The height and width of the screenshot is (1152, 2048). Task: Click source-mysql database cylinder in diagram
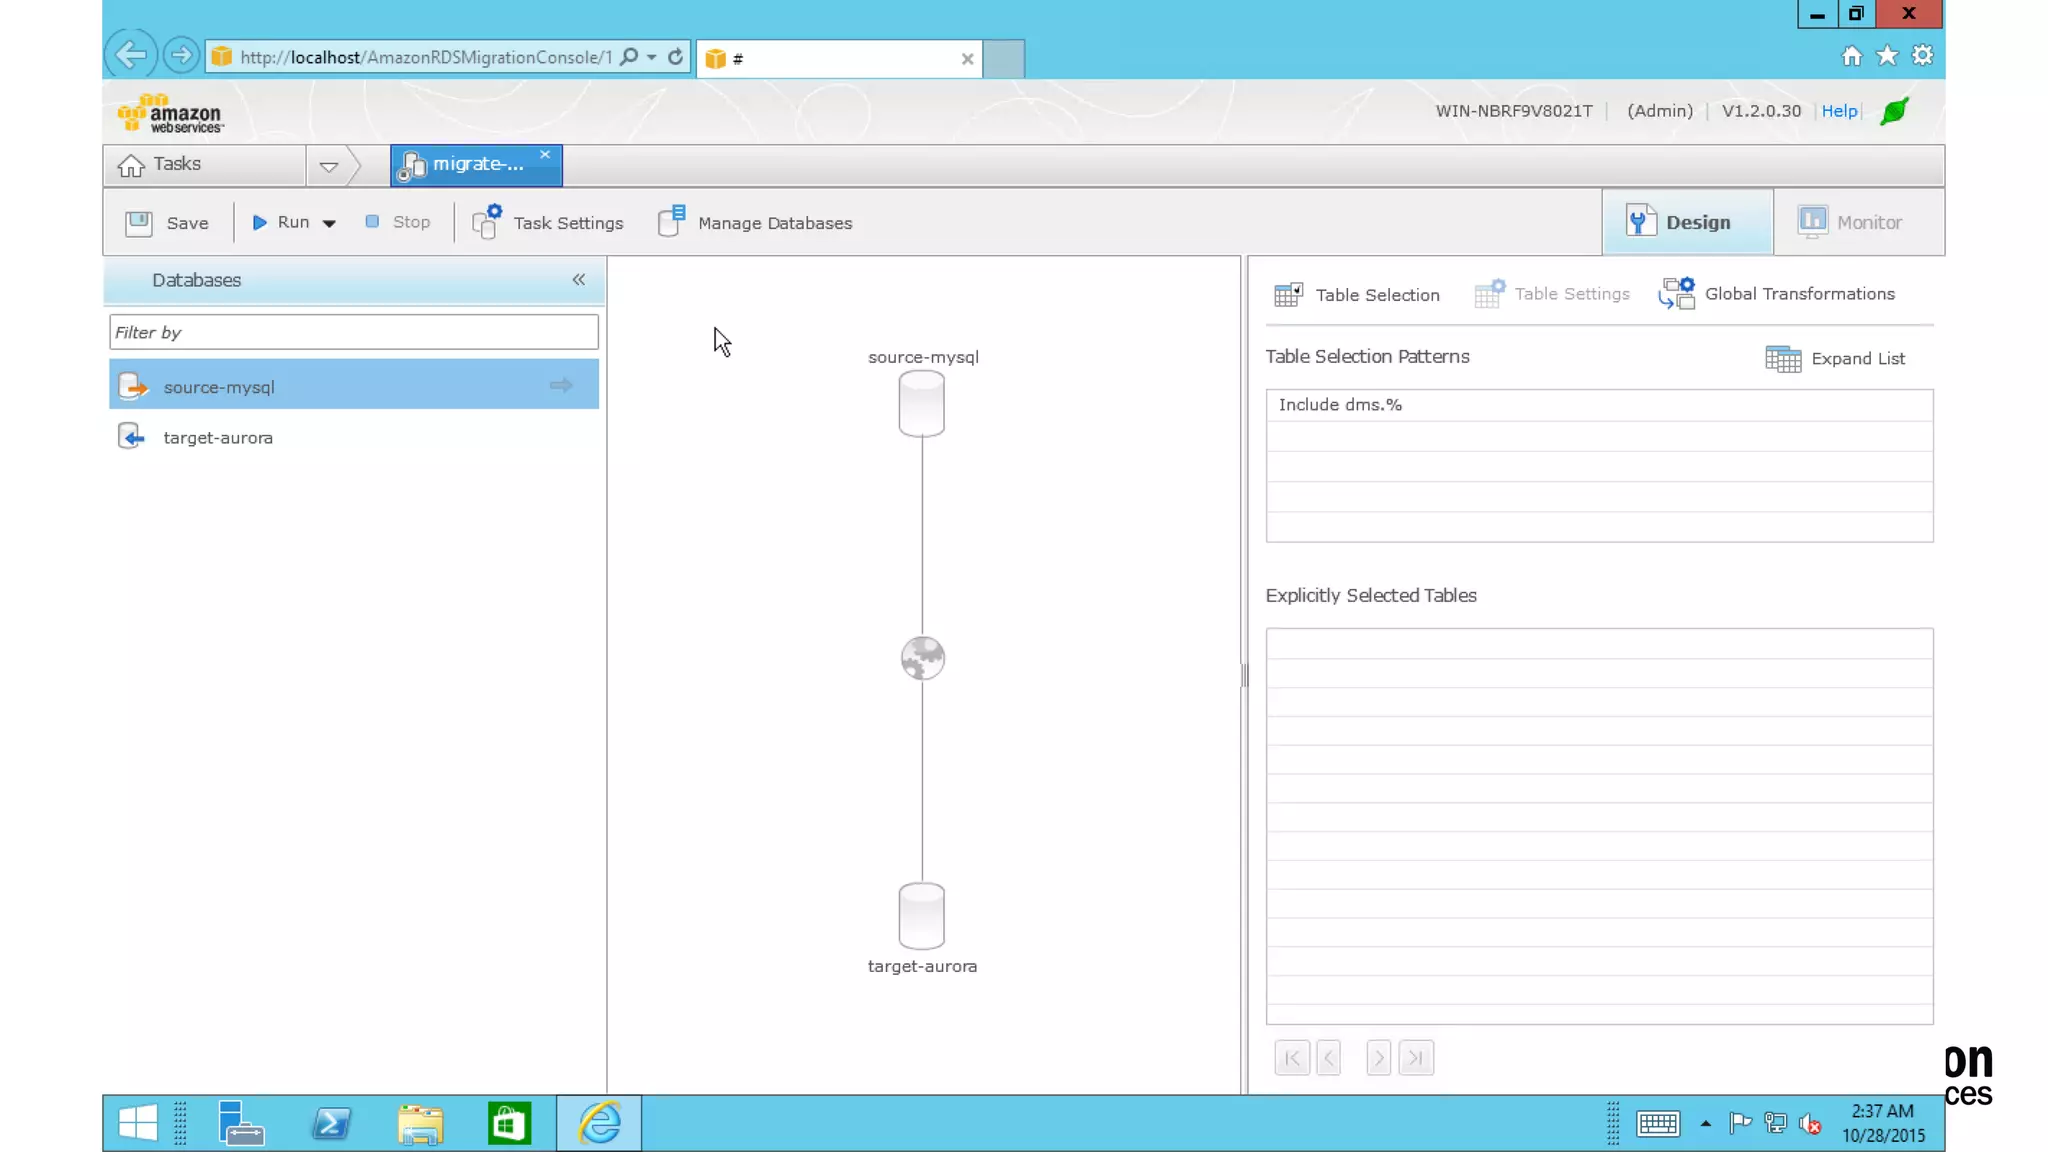[921, 403]
